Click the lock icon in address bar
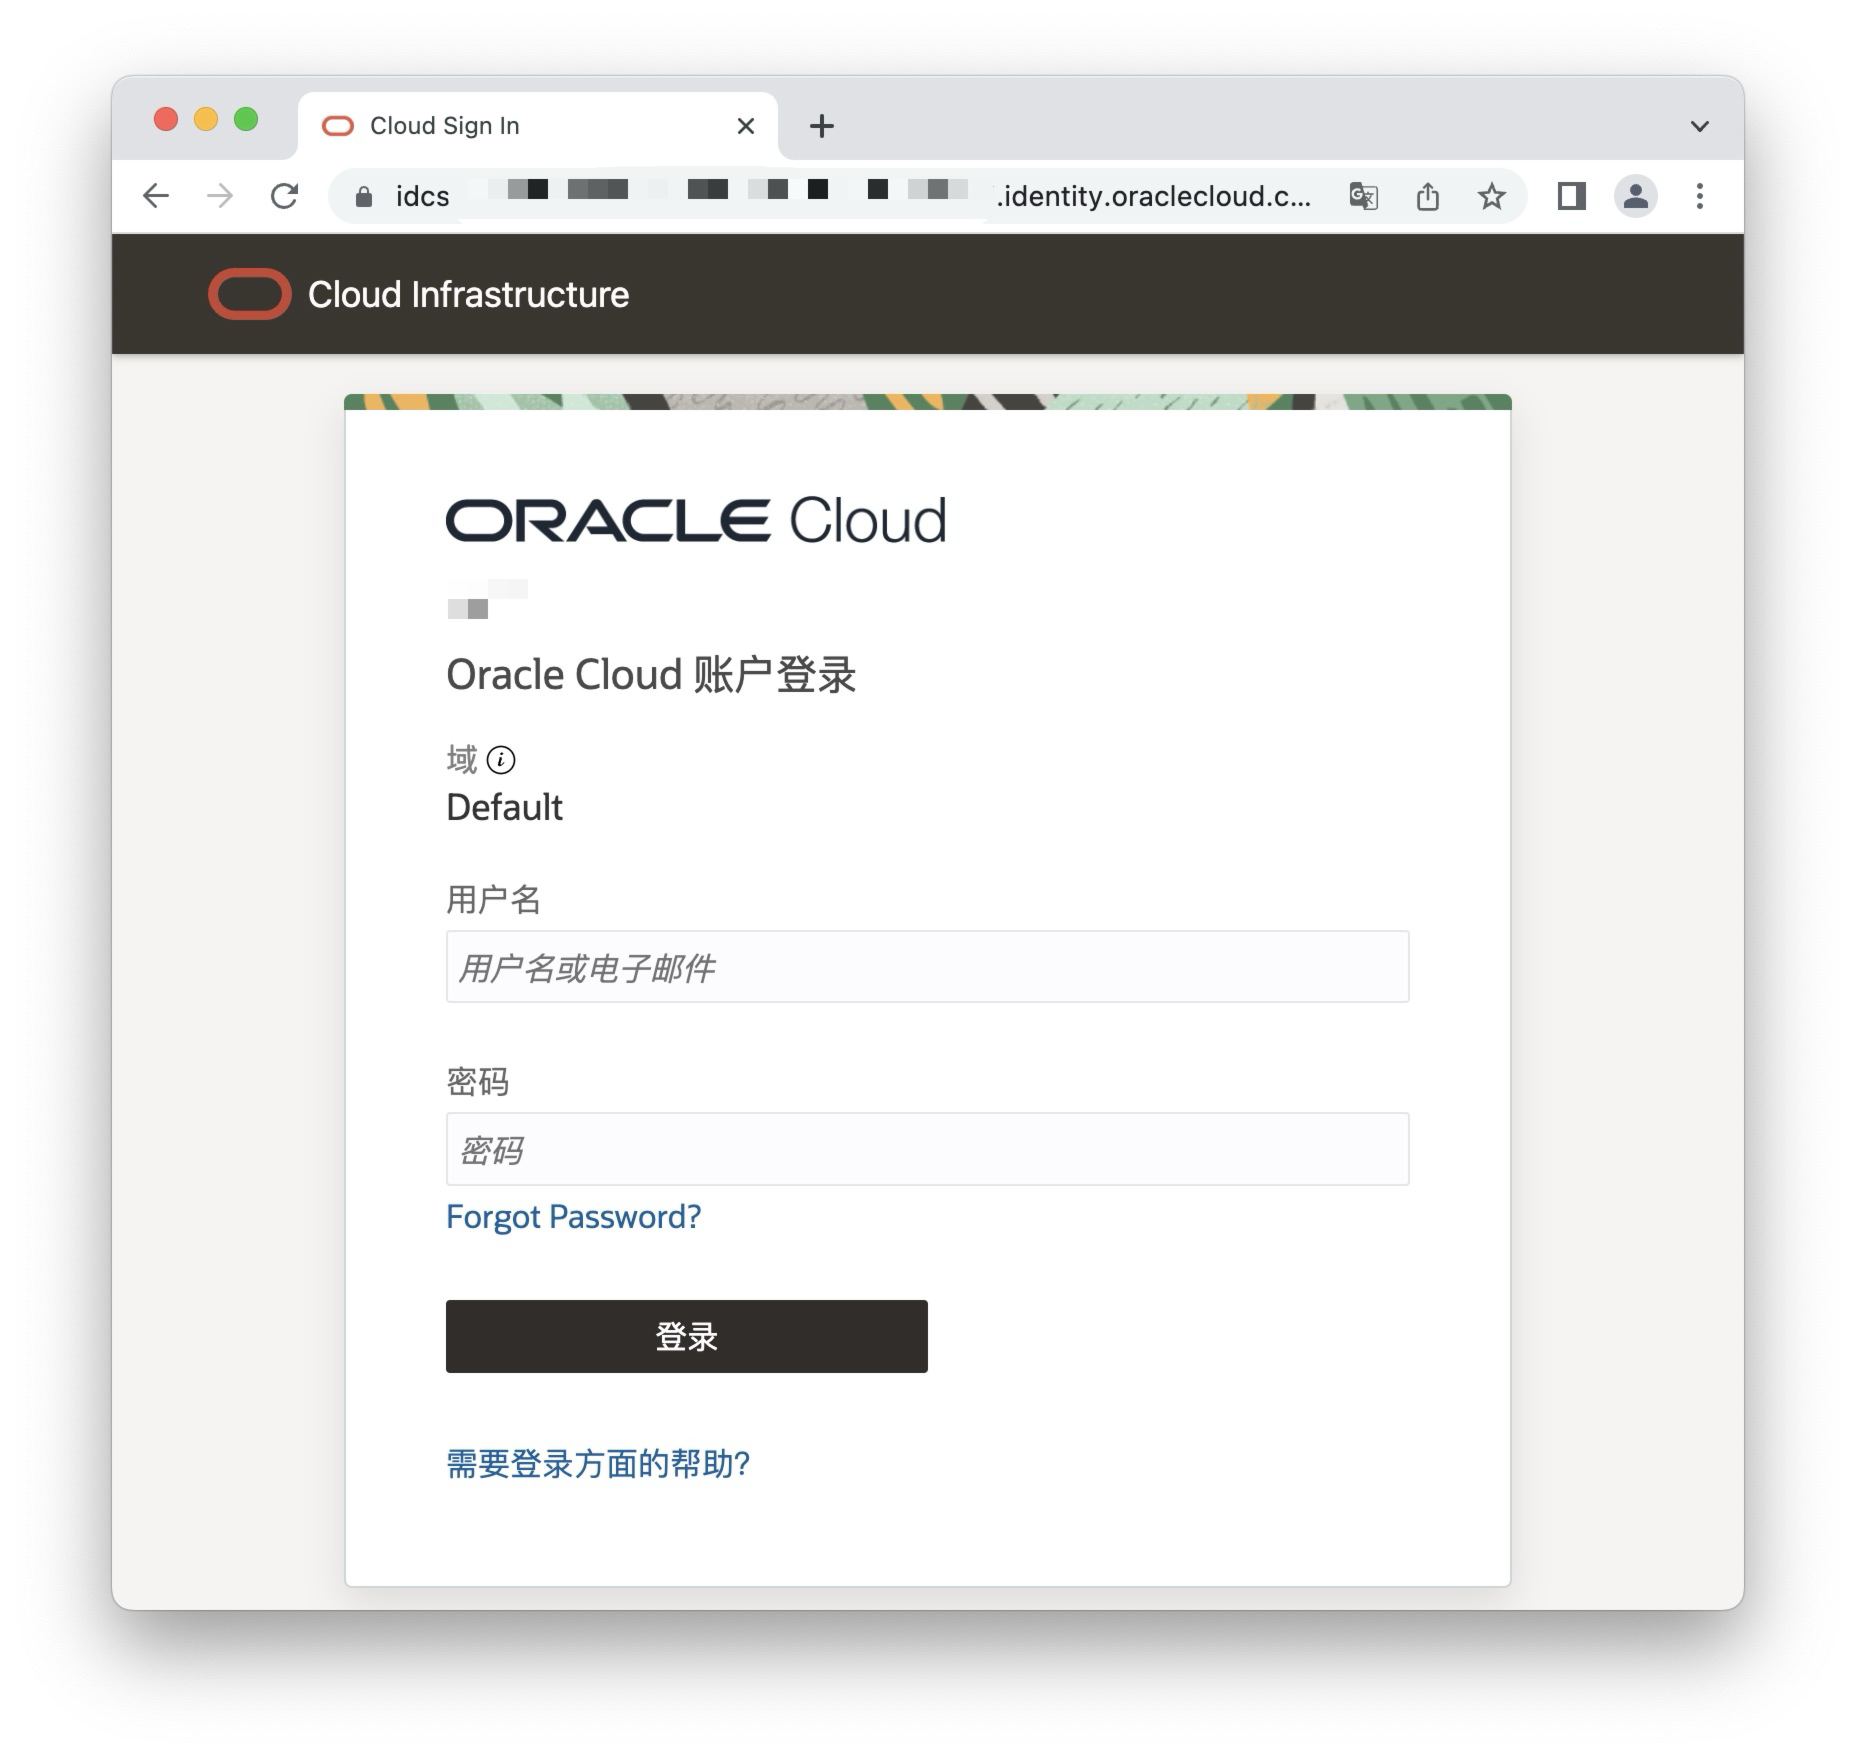The image size is (1856, 1758). click(x=364, y=197)
